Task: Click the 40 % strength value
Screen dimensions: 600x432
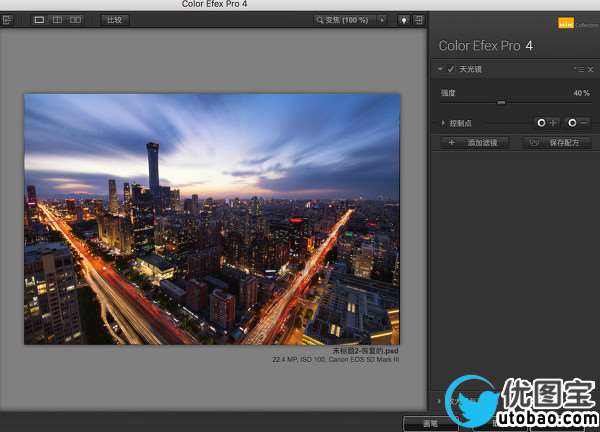Action: pyautogui.click(x=581, y=93)
